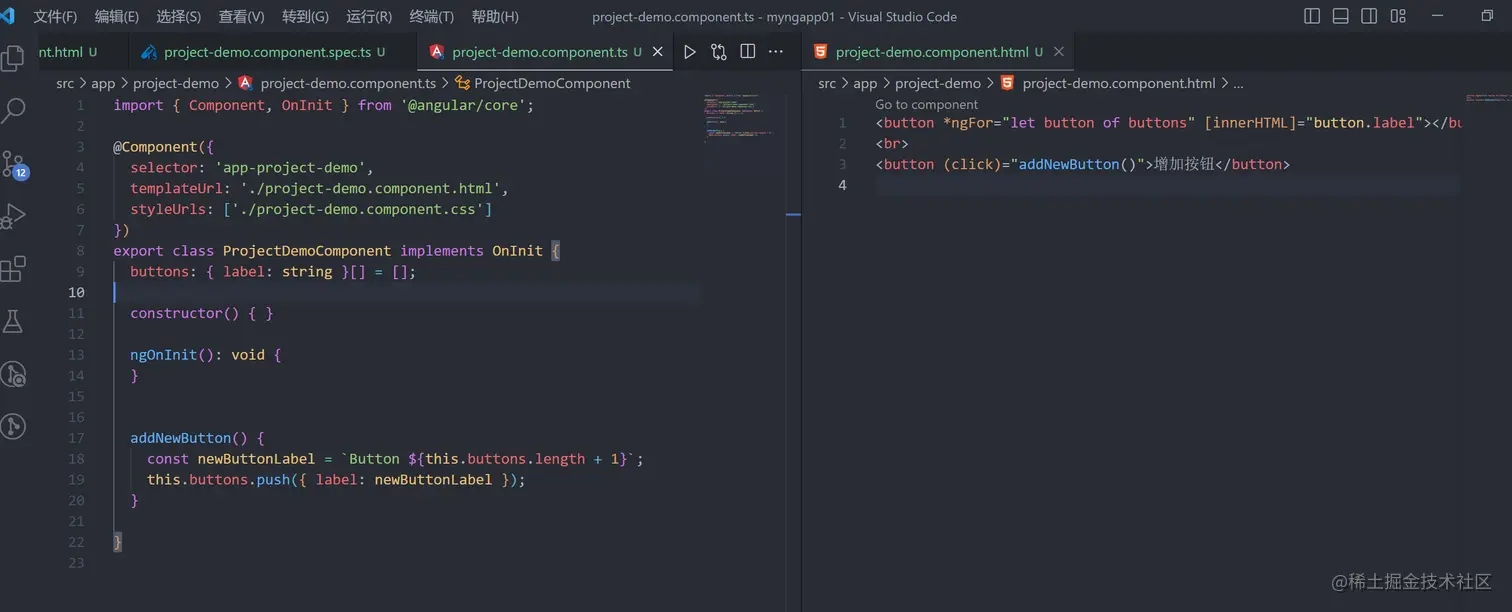Open changes compare icon in editor toolbar
Viewport: 1512px width, 612px height.
(x=718, y=52)
